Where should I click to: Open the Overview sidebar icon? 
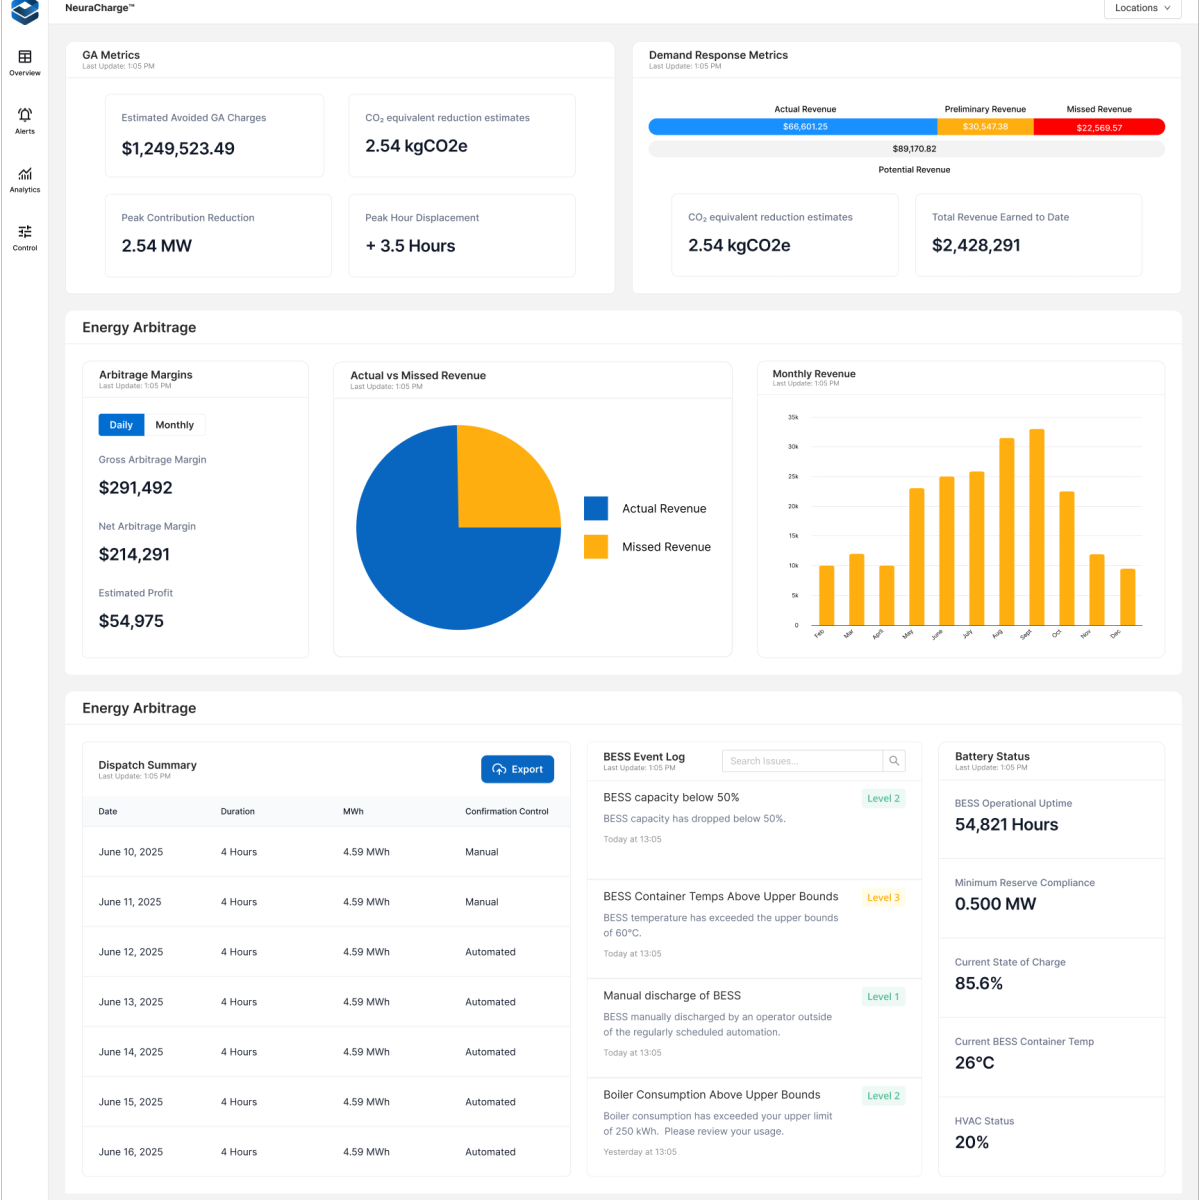tap(25, 57)
